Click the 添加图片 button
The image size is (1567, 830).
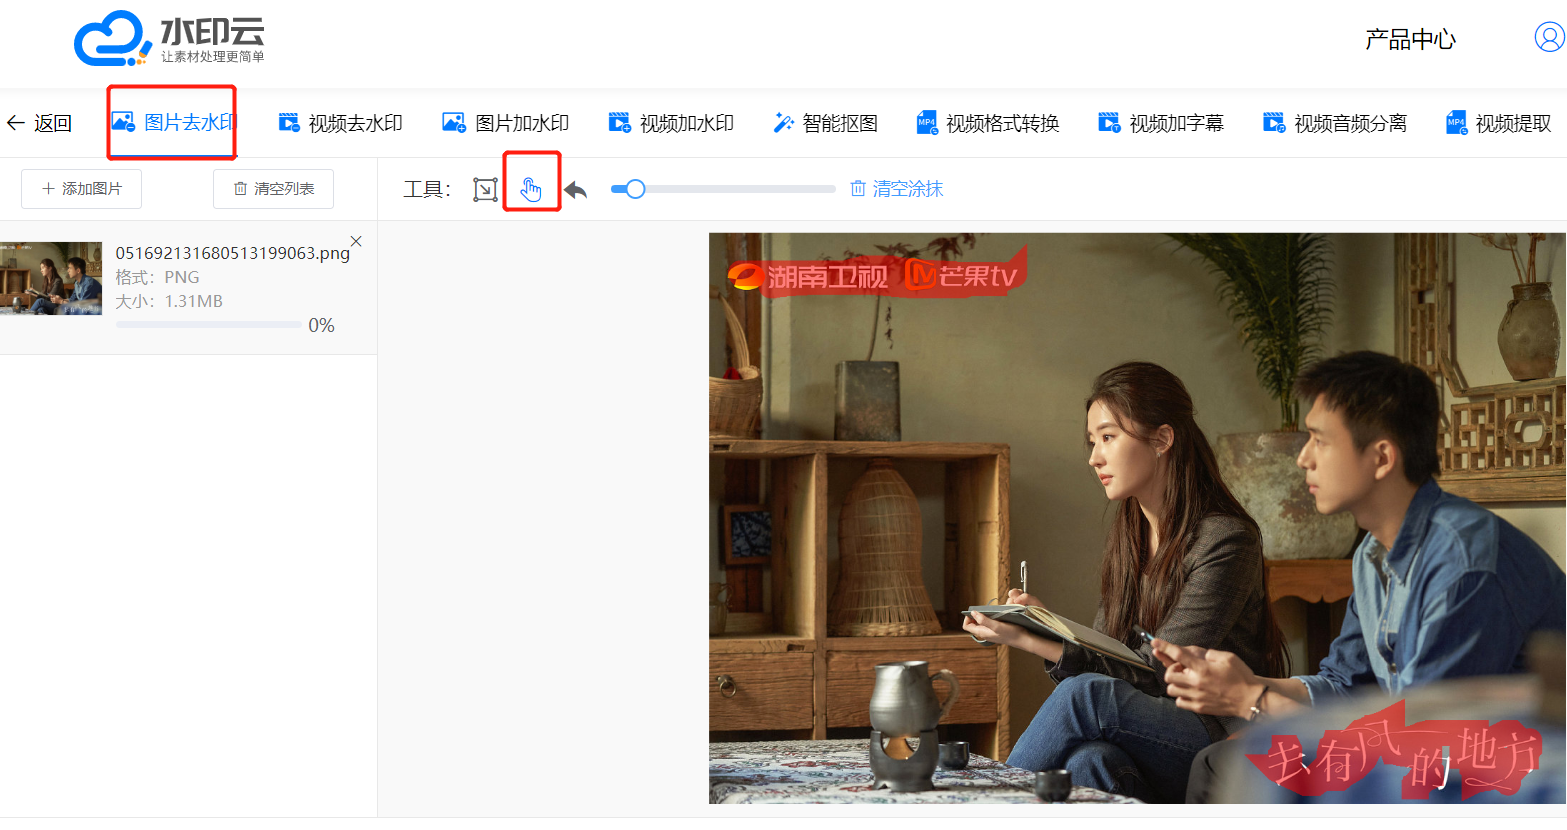(81, 189)
